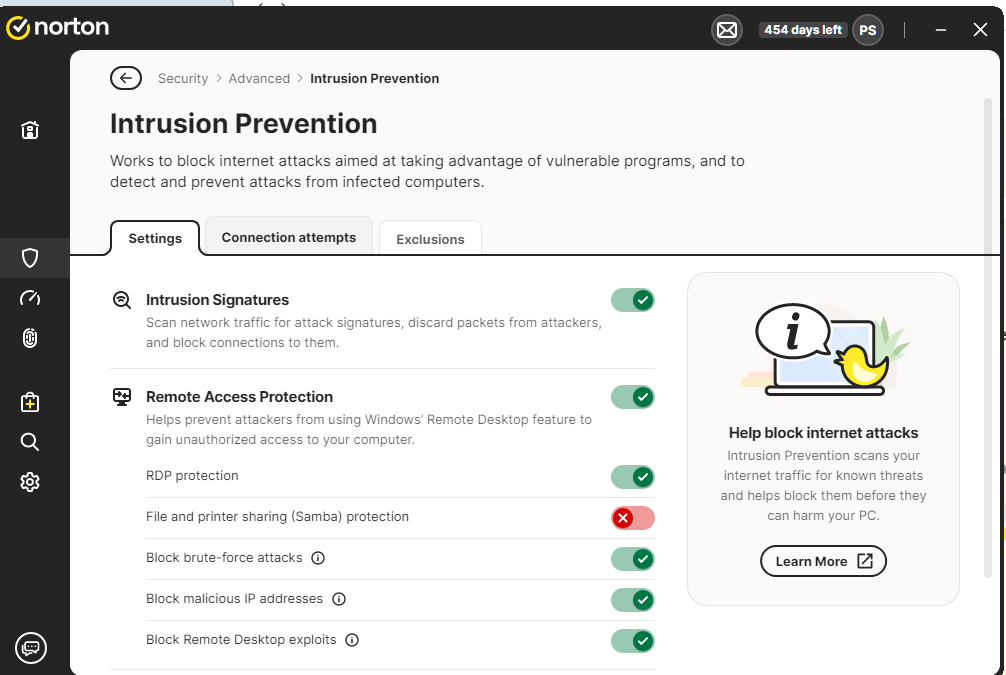The height and width of the screenshot is (675, 1006).
Task: Open the Privacy fingerprint sidebar icon
Action: [30, 338]
